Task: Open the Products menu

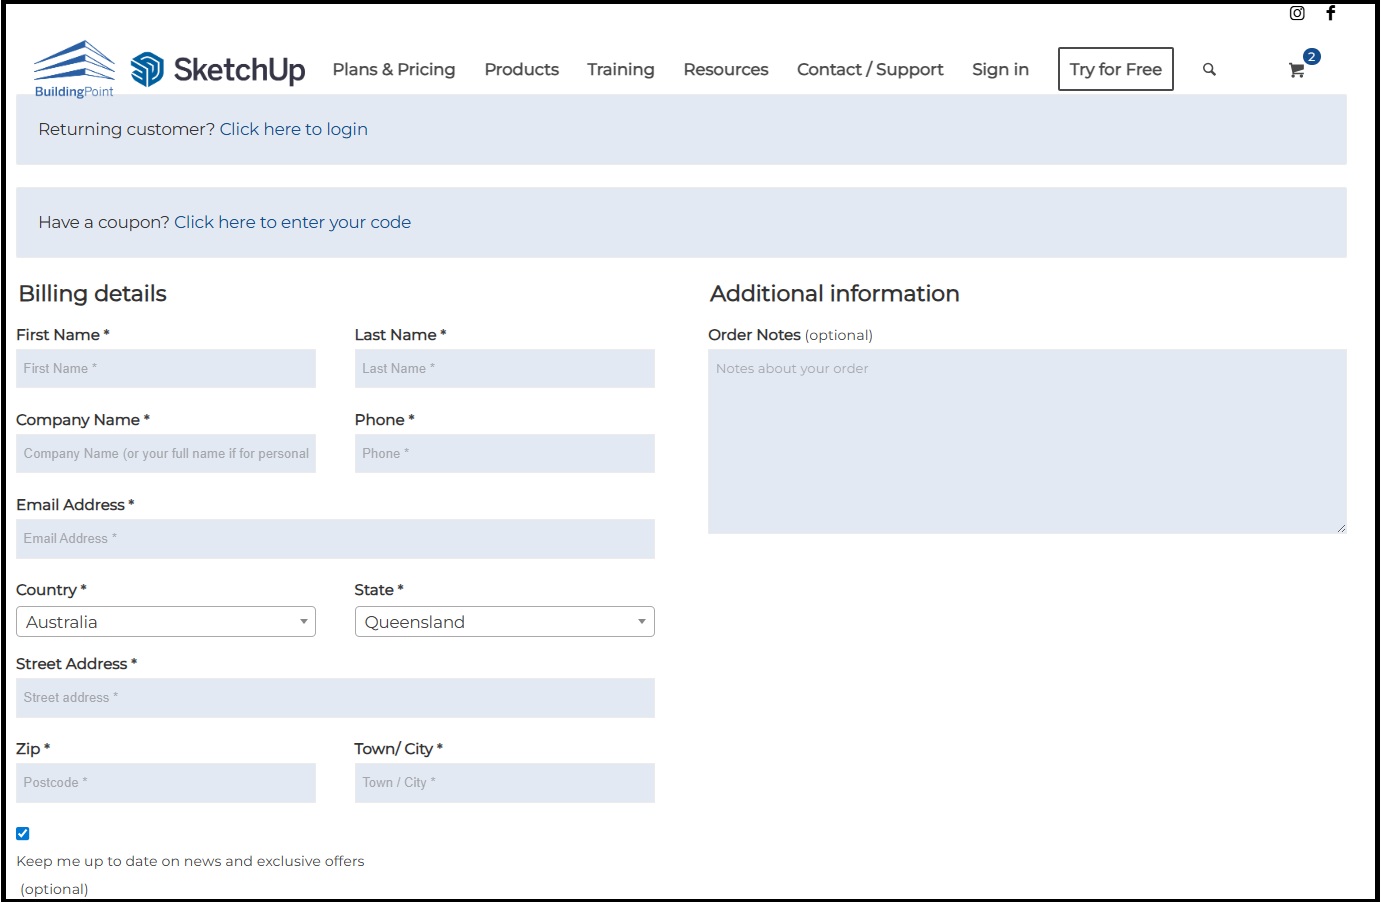Action: pyautogui.click(x=521, y=70)
